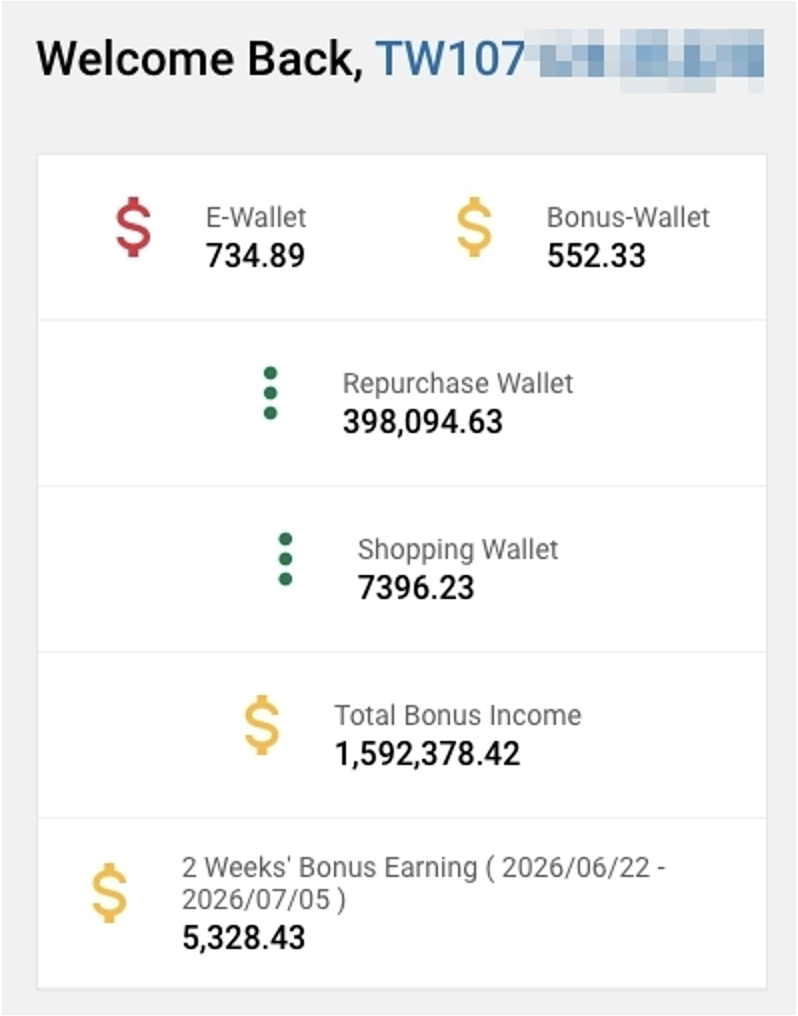
Task: Click the green dots beside Shopping Wallet
Action: 285,559
